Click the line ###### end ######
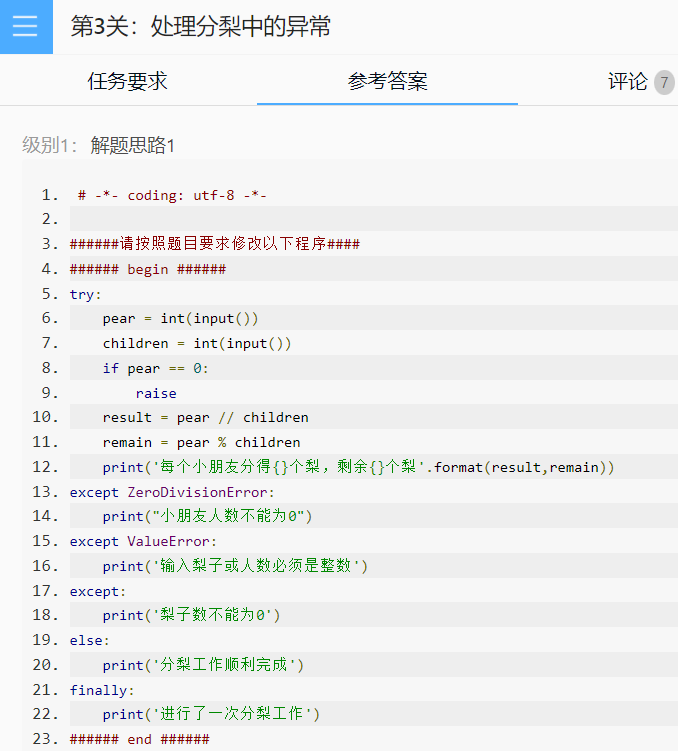The height and width of the screenshot is (751, 678). pos(139,739)
